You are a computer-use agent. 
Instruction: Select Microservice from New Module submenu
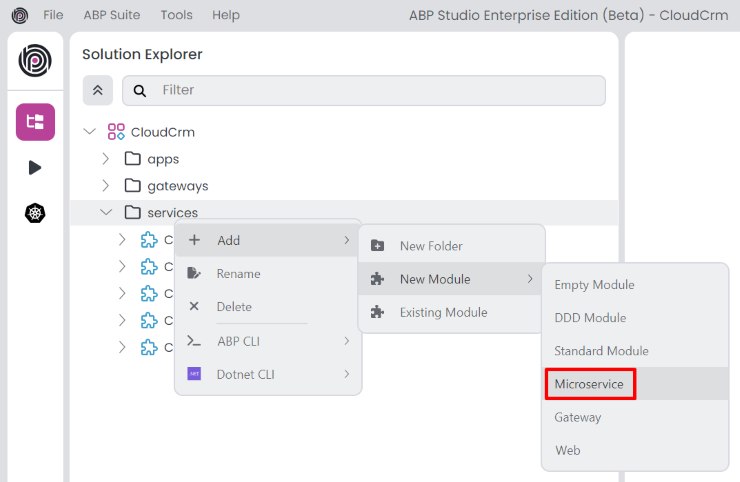coord(589,384)
